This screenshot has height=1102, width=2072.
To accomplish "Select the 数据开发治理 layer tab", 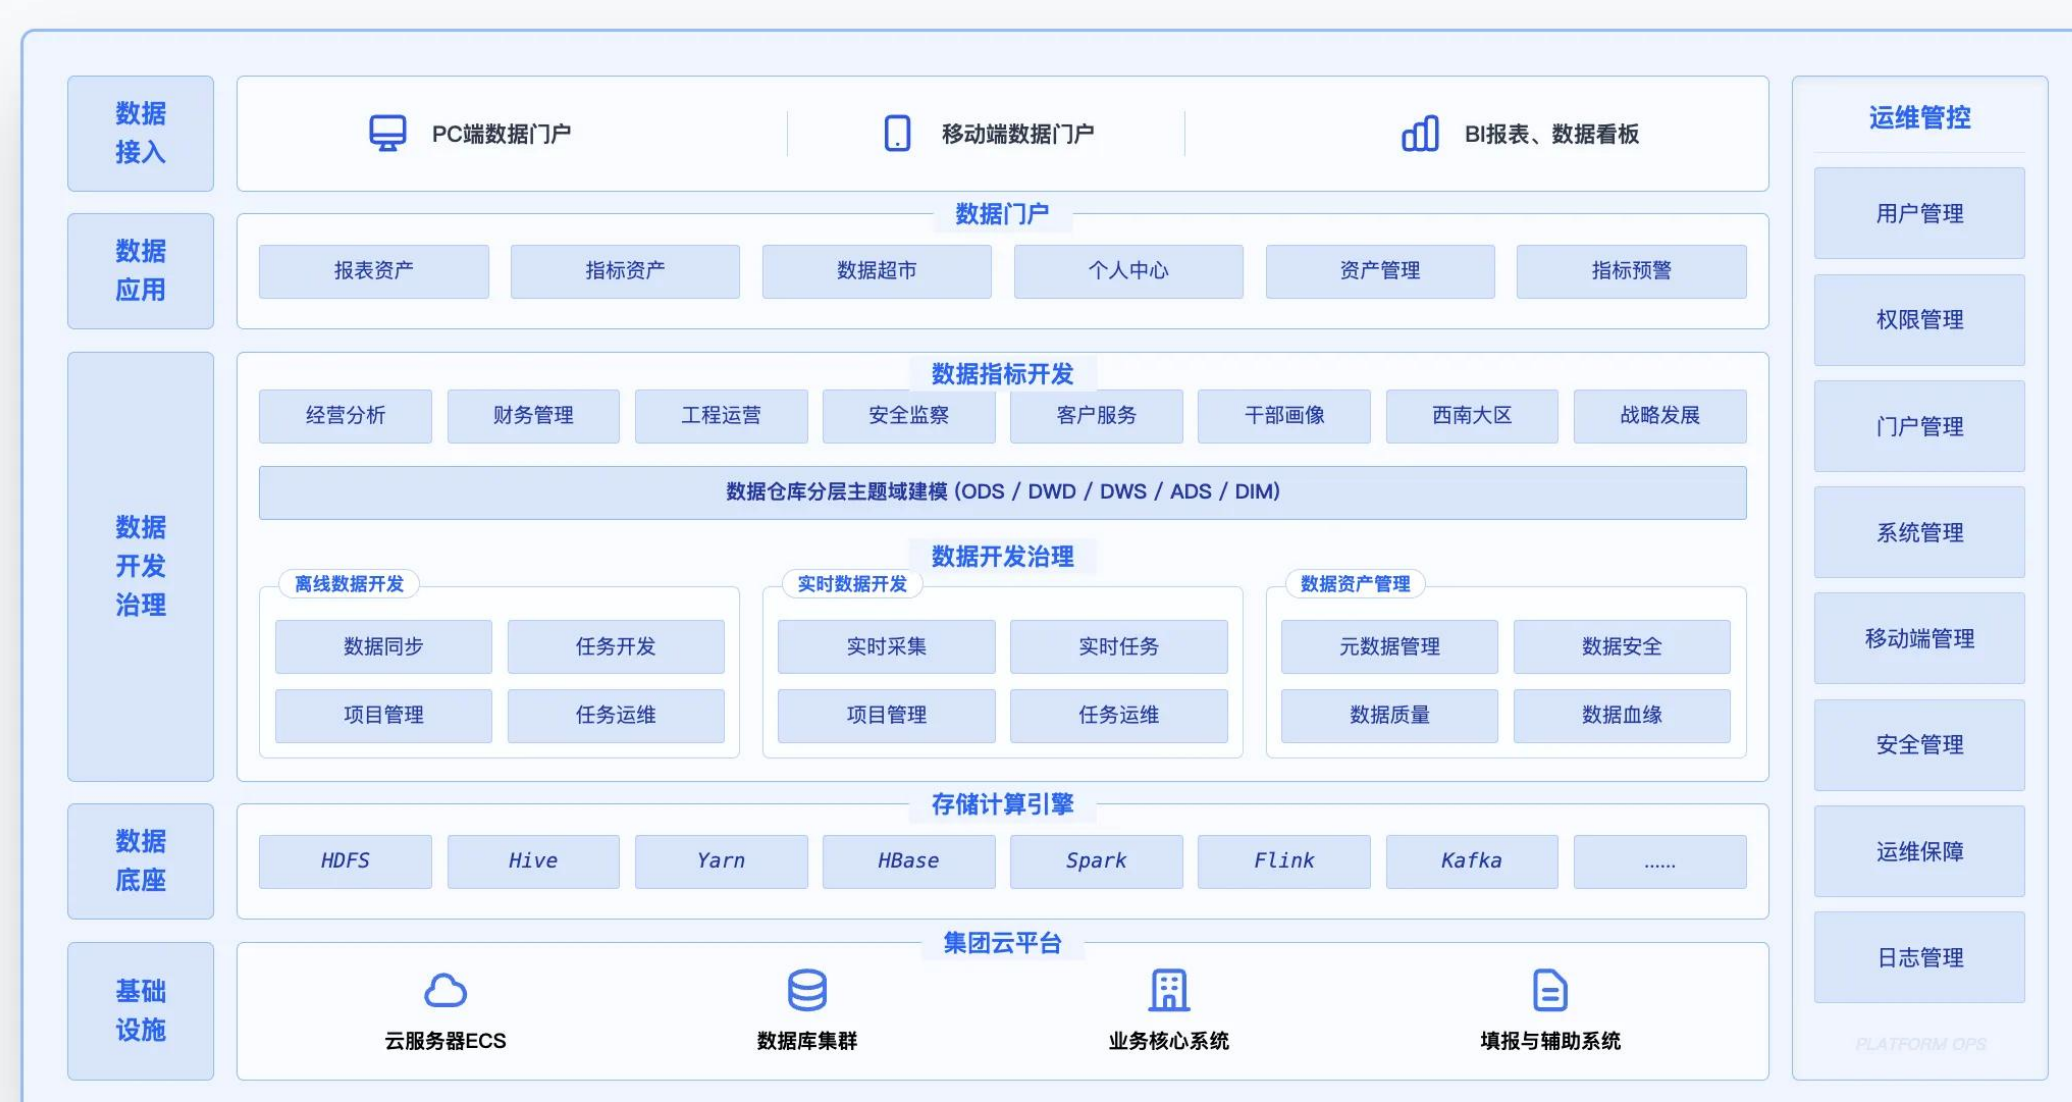I will pos(140,566).
